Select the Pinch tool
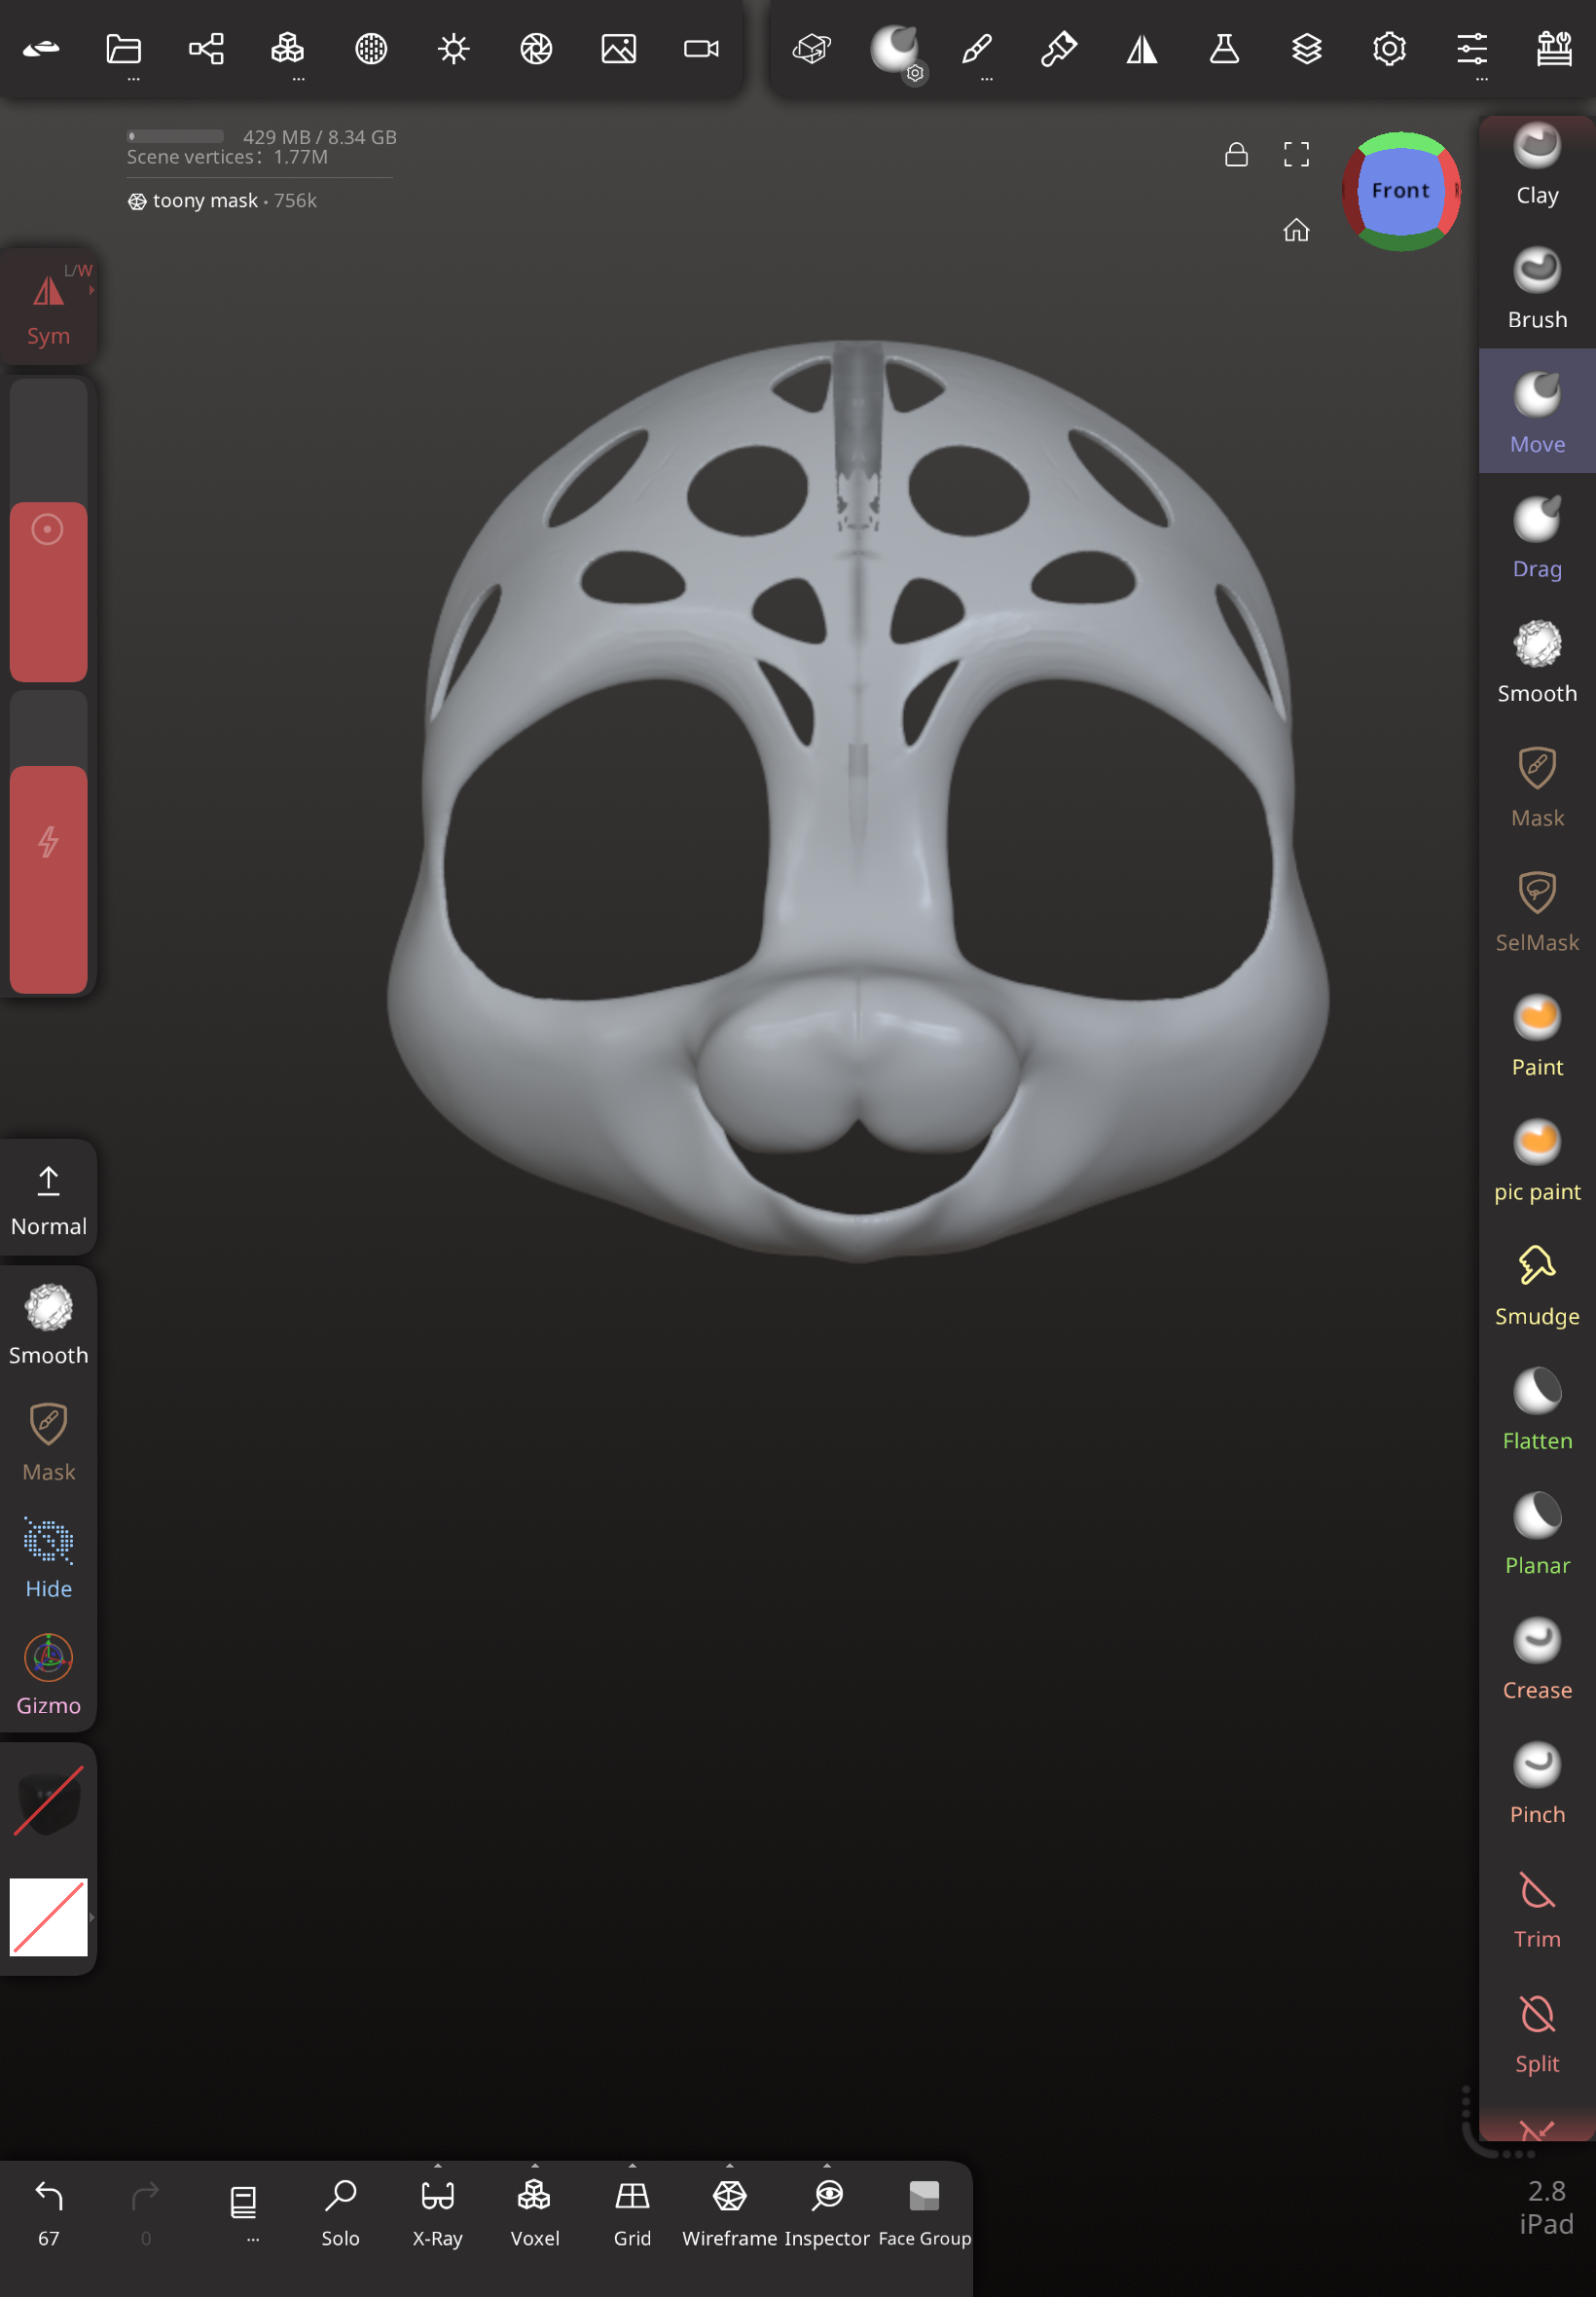This screenshot has height=2297, width=1596. click(x=1536, y=1784)
